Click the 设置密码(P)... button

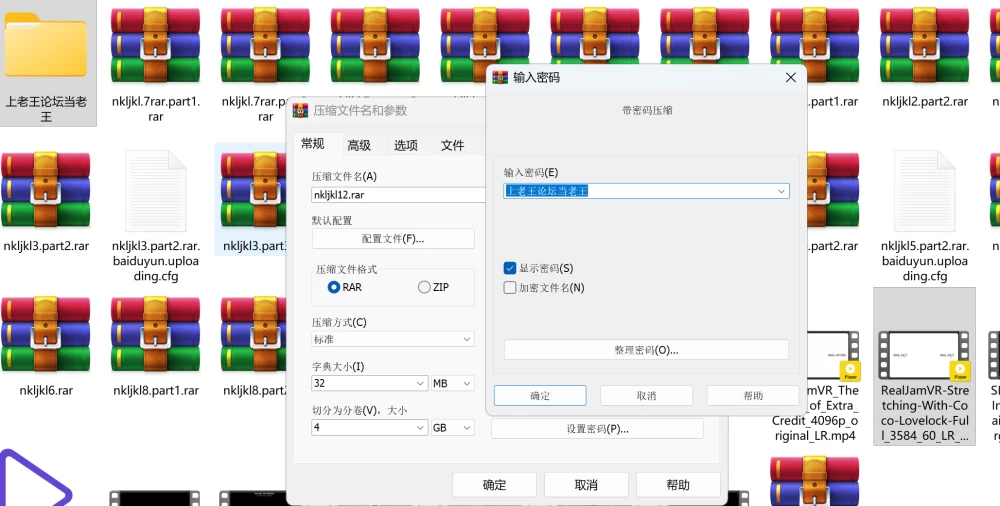click(x=598, y=429)
